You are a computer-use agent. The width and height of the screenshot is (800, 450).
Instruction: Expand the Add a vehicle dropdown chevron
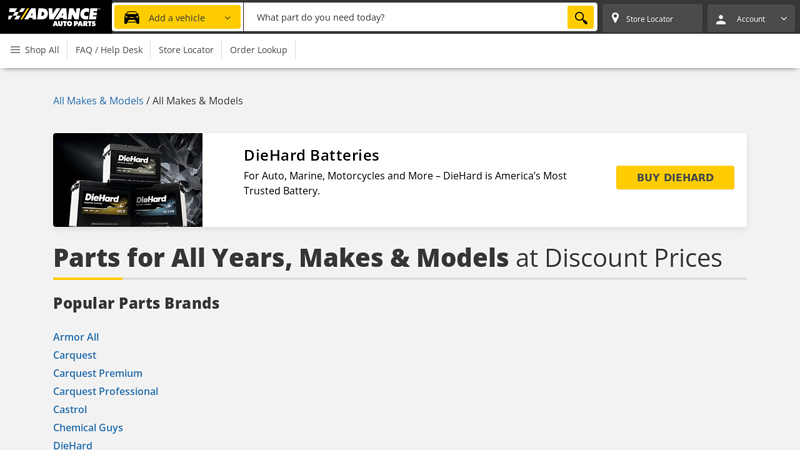click(228, 18)
